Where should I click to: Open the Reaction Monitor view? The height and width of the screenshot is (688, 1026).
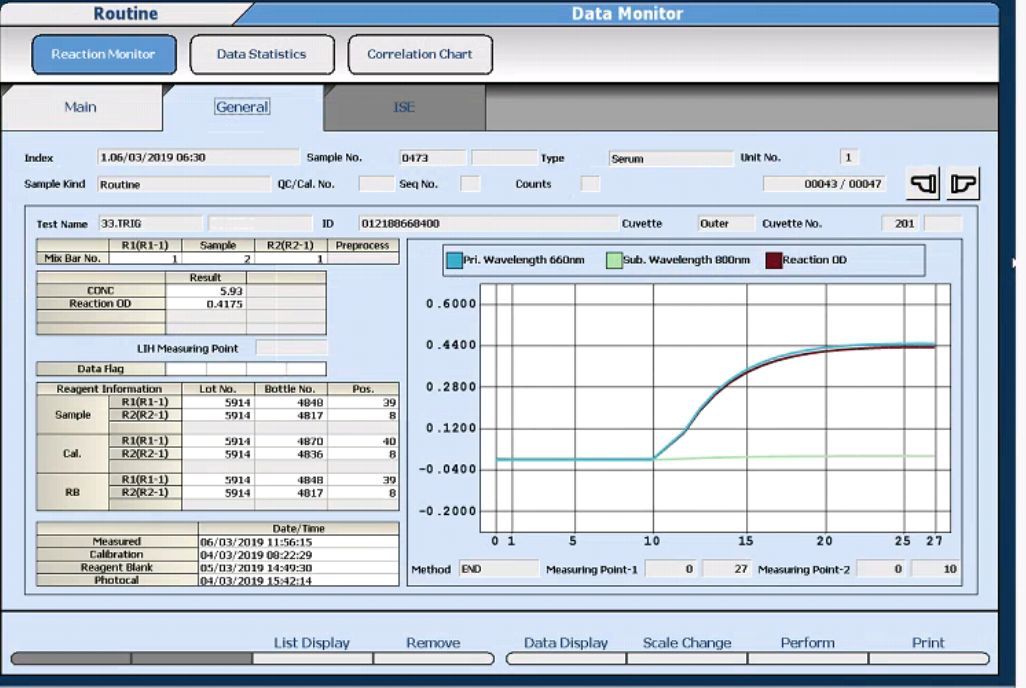click(x=104, y=54)
